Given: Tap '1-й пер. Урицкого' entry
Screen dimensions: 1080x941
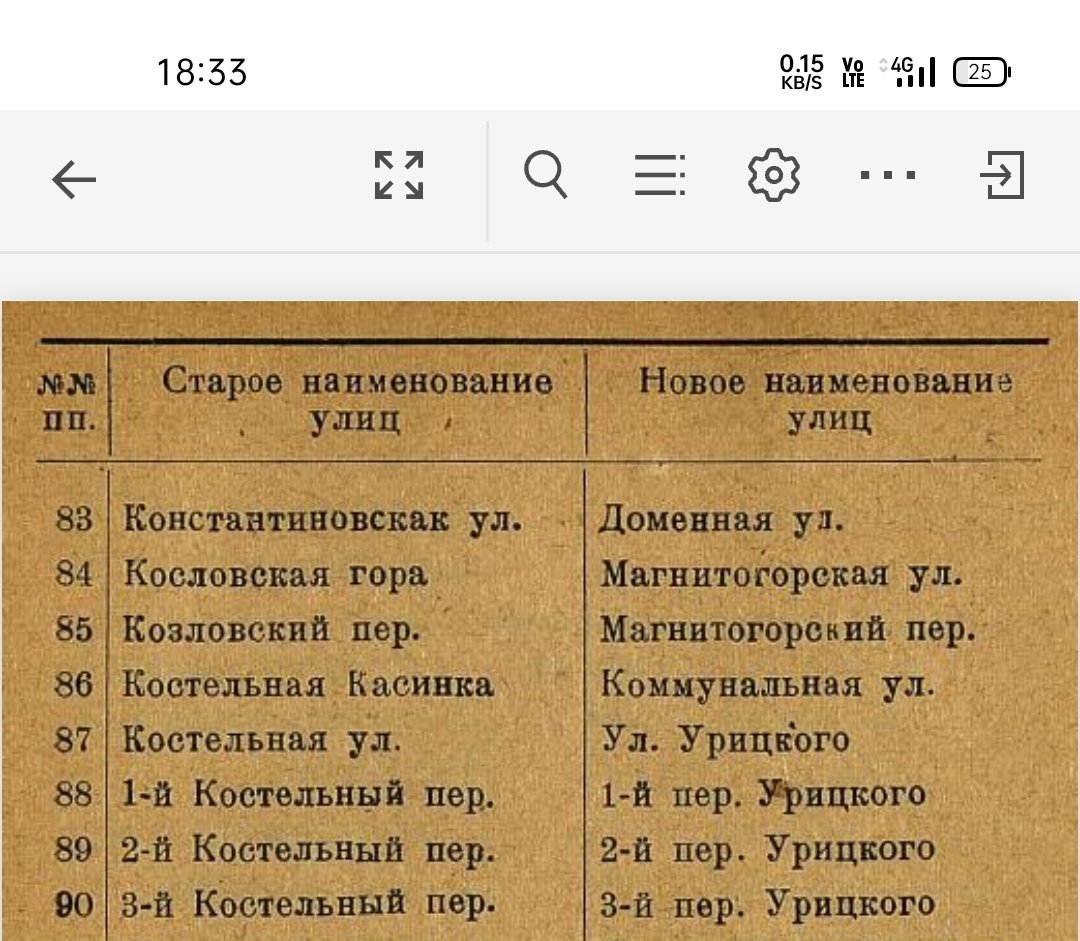Looking at the screenshot, I should [763, 794].
